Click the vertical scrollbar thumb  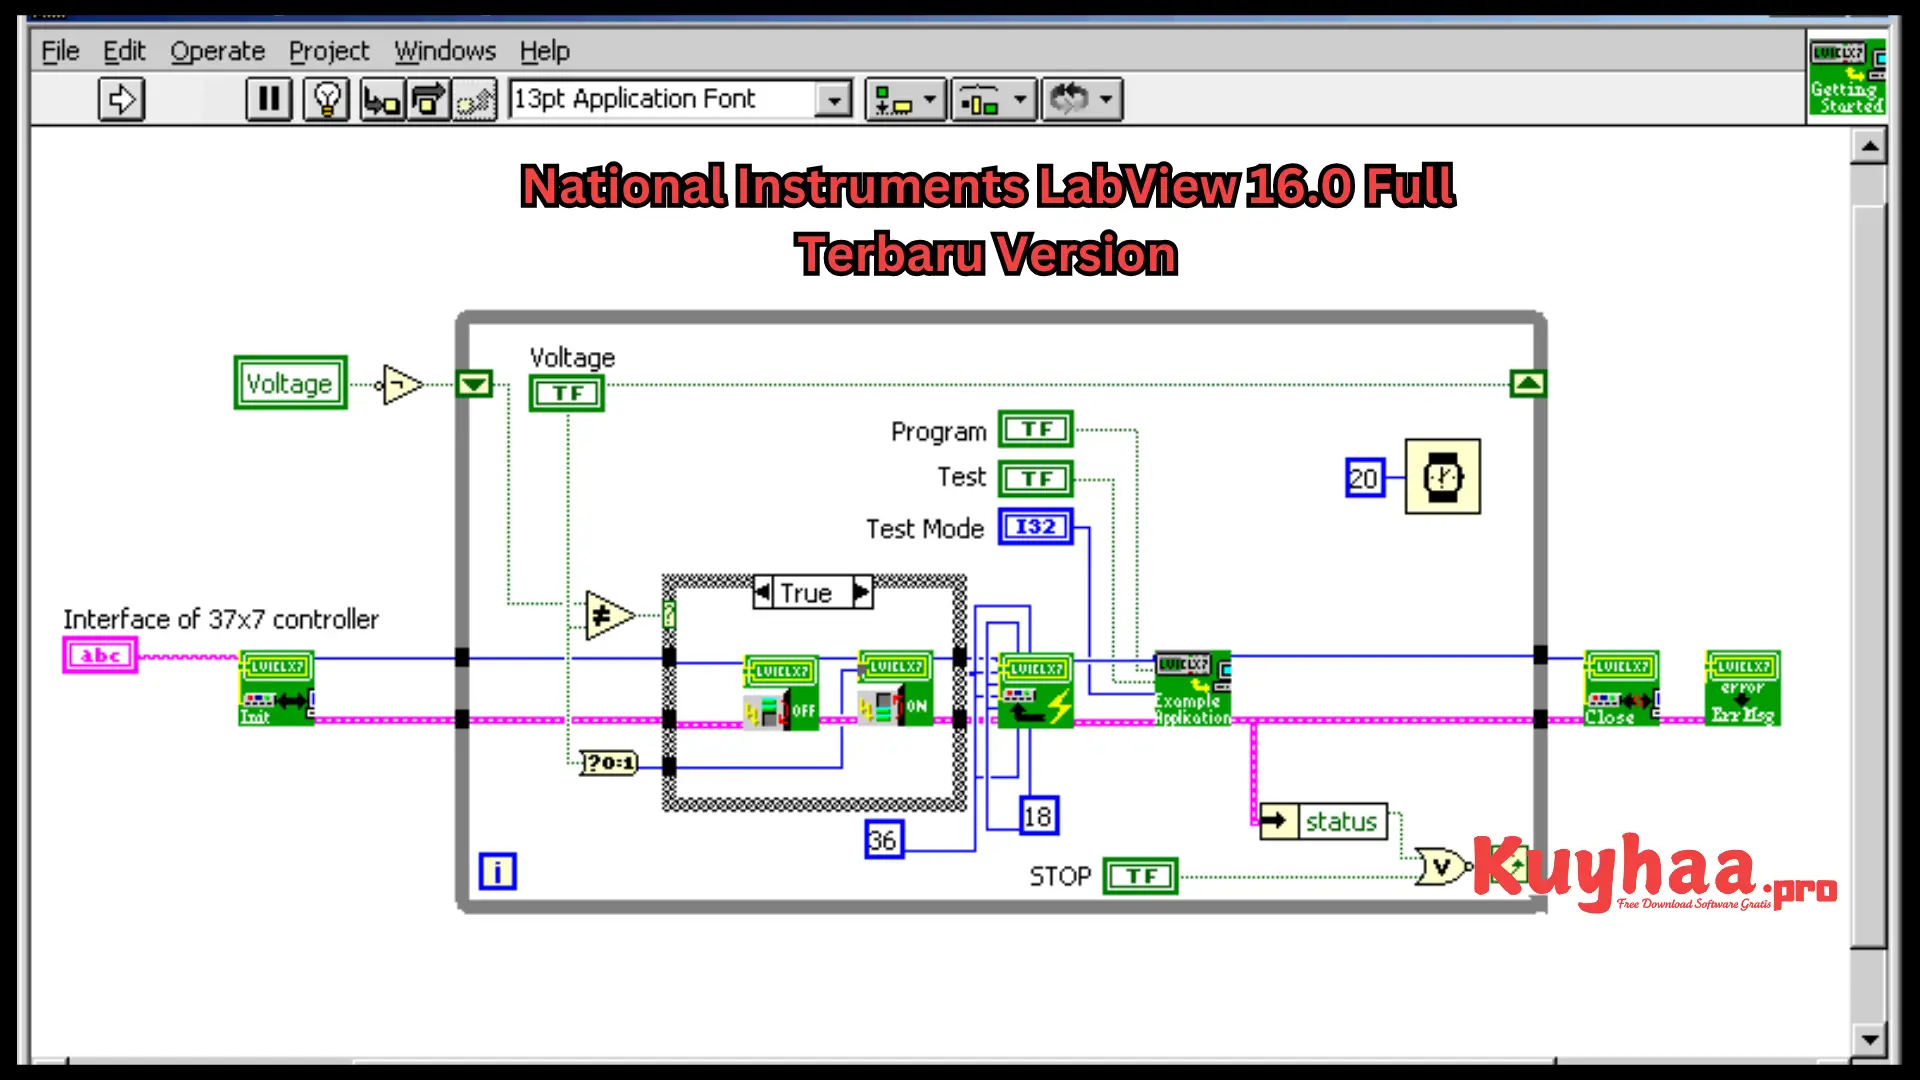pos(1868,576)
